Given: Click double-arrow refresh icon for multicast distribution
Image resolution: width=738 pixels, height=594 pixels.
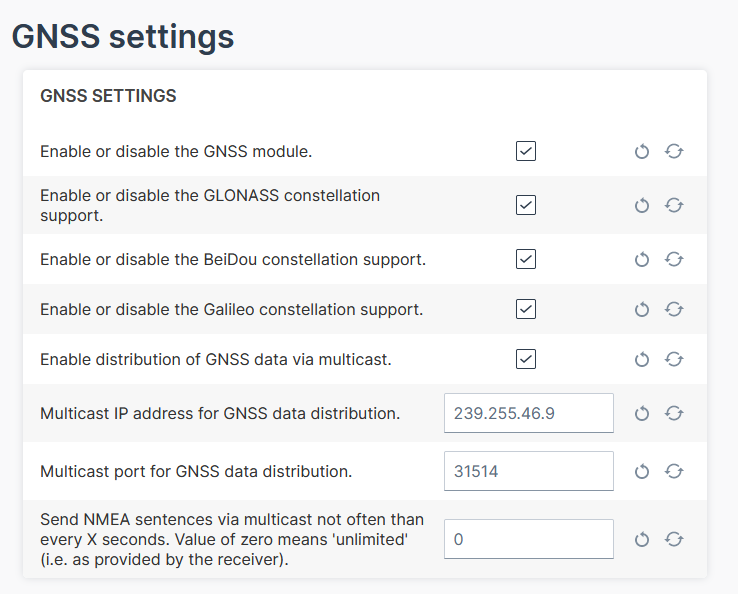Looking at the screenshot, I should point(674,359).
